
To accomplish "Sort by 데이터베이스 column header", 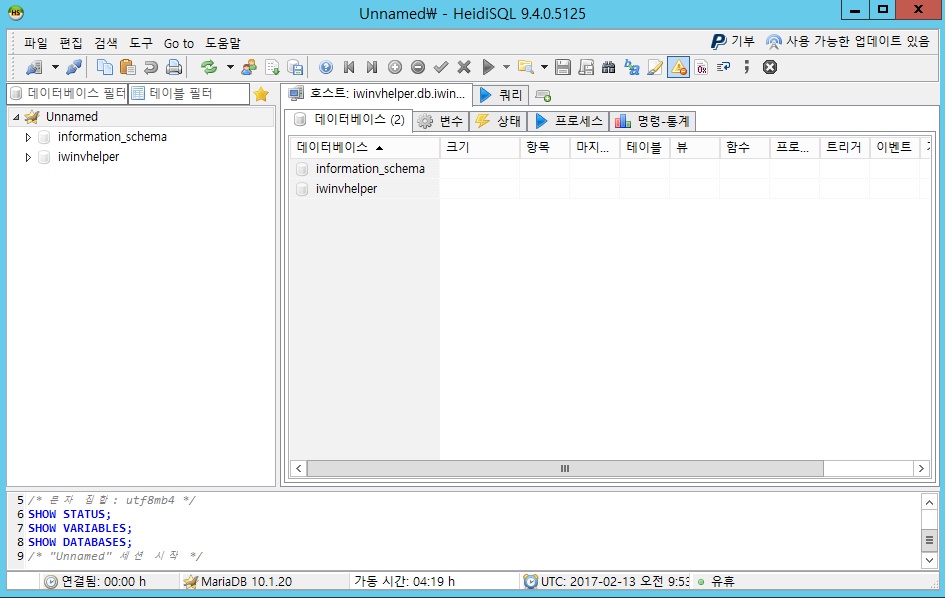I will (x=365, y=147).
